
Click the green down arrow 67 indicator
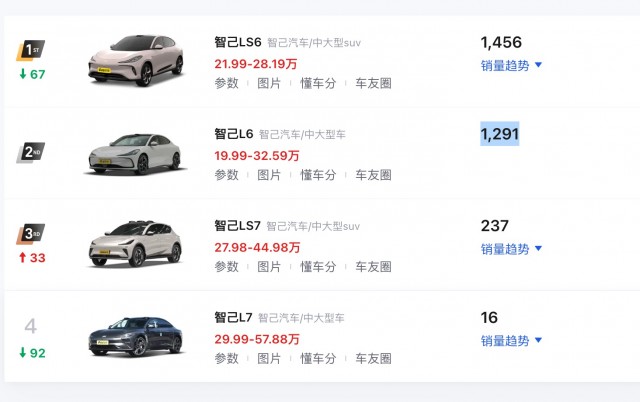click(x=32, y=74)
